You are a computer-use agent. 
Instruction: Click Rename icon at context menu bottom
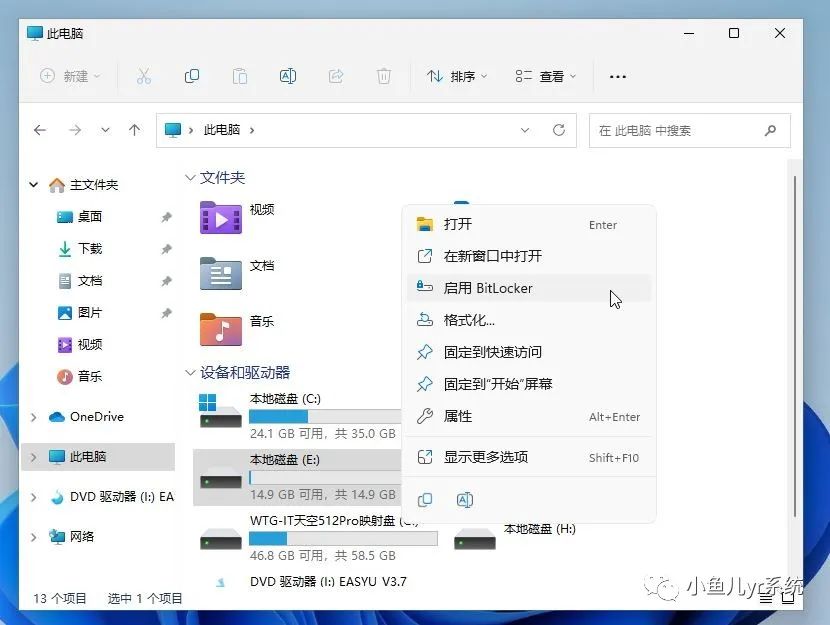coord(464,500)
